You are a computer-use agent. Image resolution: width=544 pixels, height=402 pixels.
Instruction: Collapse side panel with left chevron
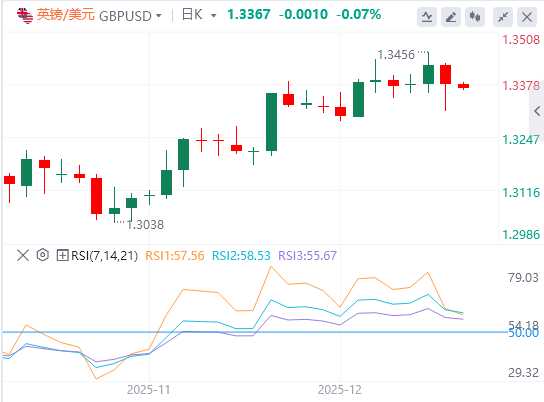click(537, 111)
